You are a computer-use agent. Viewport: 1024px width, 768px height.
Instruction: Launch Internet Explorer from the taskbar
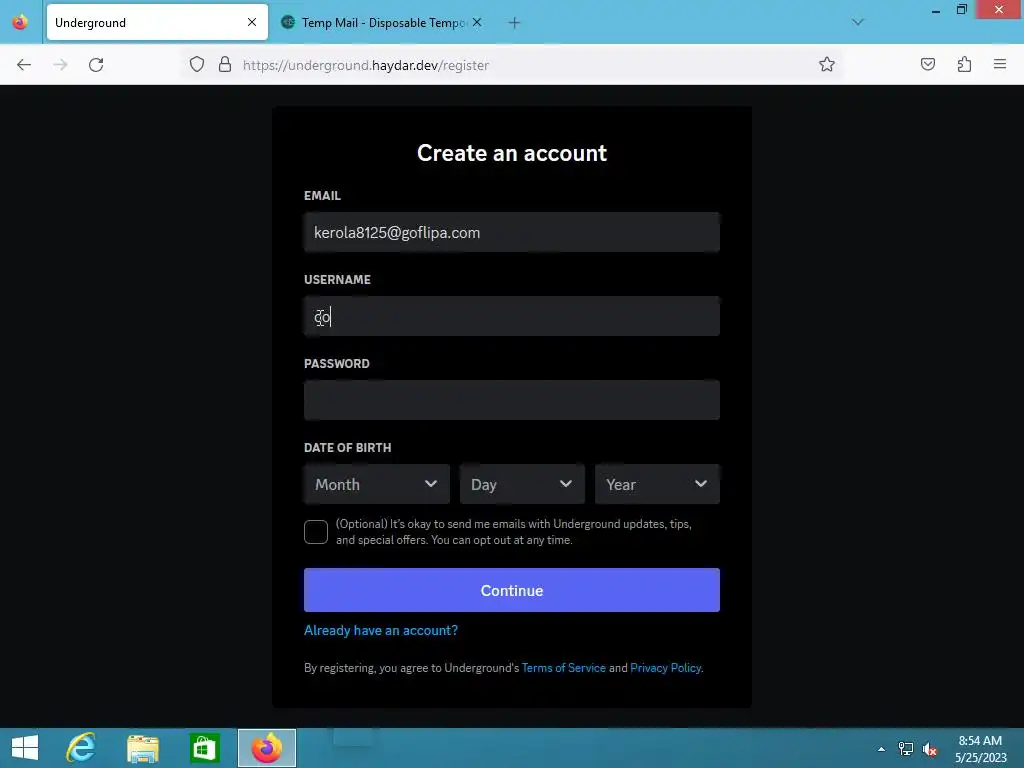click(81, 748)
